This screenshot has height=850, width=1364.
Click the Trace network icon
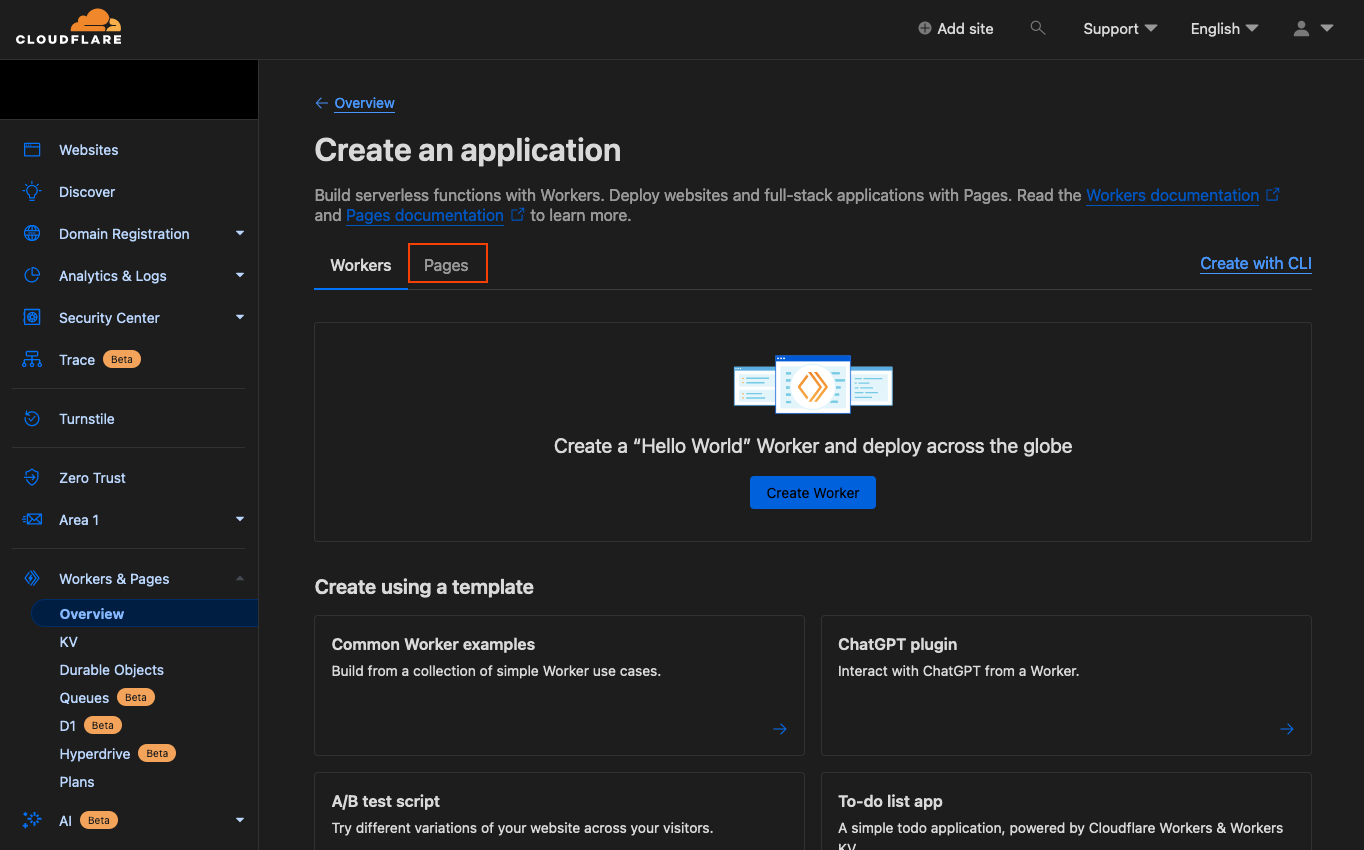coord(32,360)
